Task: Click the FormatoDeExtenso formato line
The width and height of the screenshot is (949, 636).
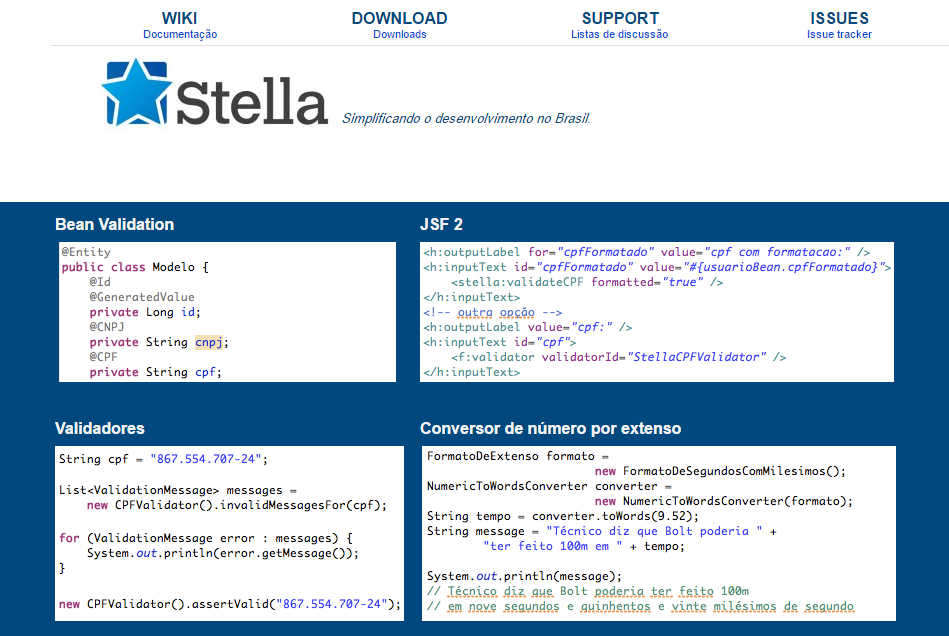Action: [517, 456]
